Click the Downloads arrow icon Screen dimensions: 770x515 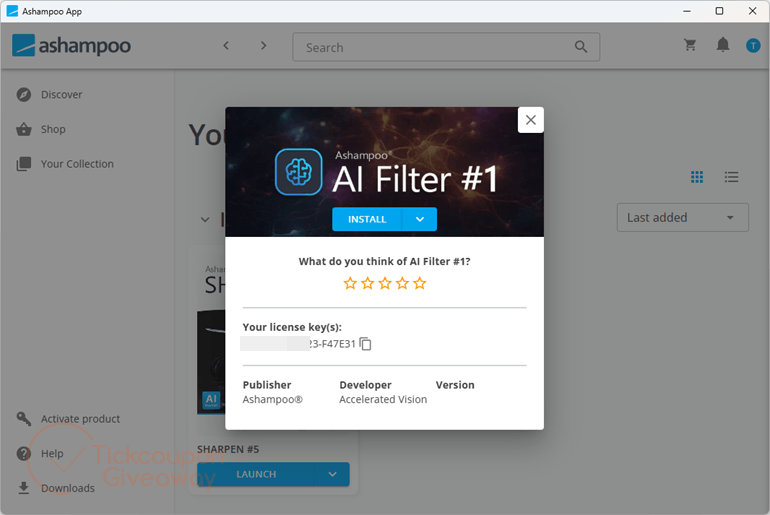coord(24,488)
